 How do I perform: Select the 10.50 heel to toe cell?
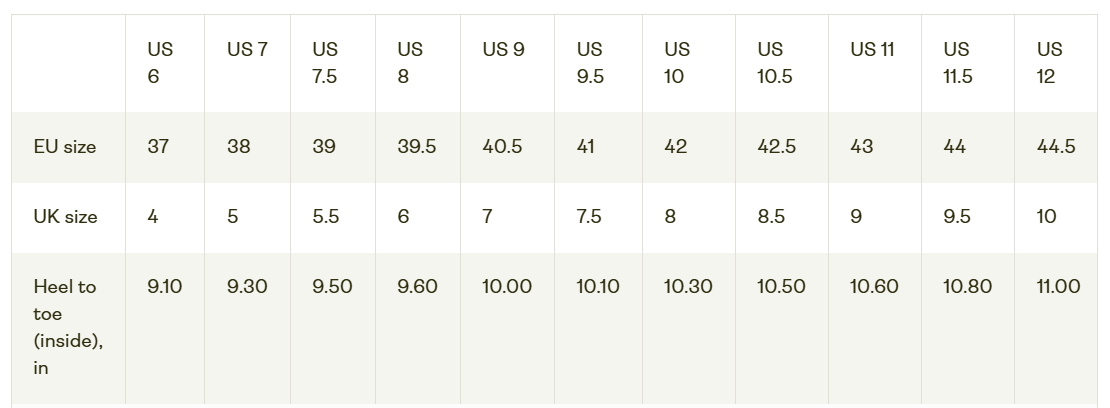781,287
